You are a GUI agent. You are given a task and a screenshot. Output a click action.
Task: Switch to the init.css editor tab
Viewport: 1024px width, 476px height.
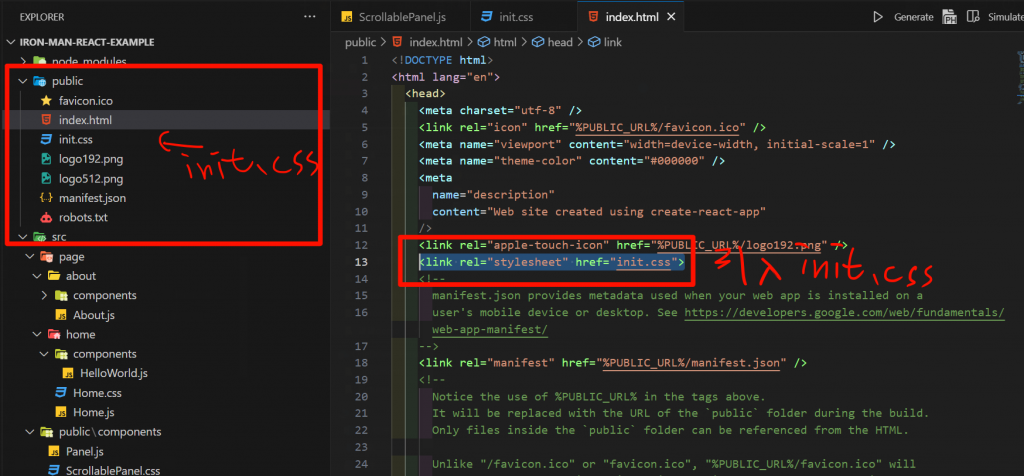(x=524, y=17)
